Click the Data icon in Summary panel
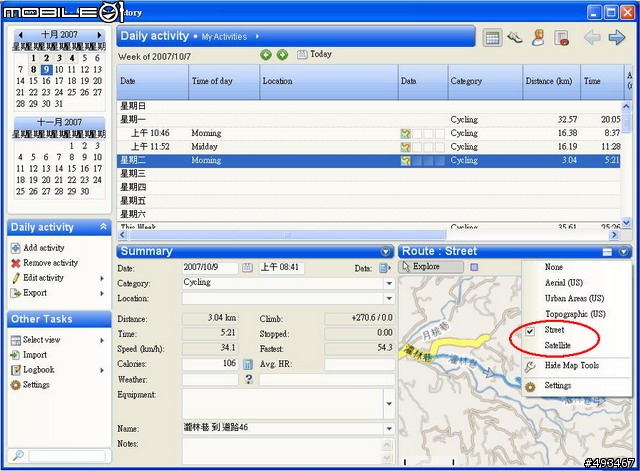The width and height of the screenshot is (640, 471). click(384, 268)
